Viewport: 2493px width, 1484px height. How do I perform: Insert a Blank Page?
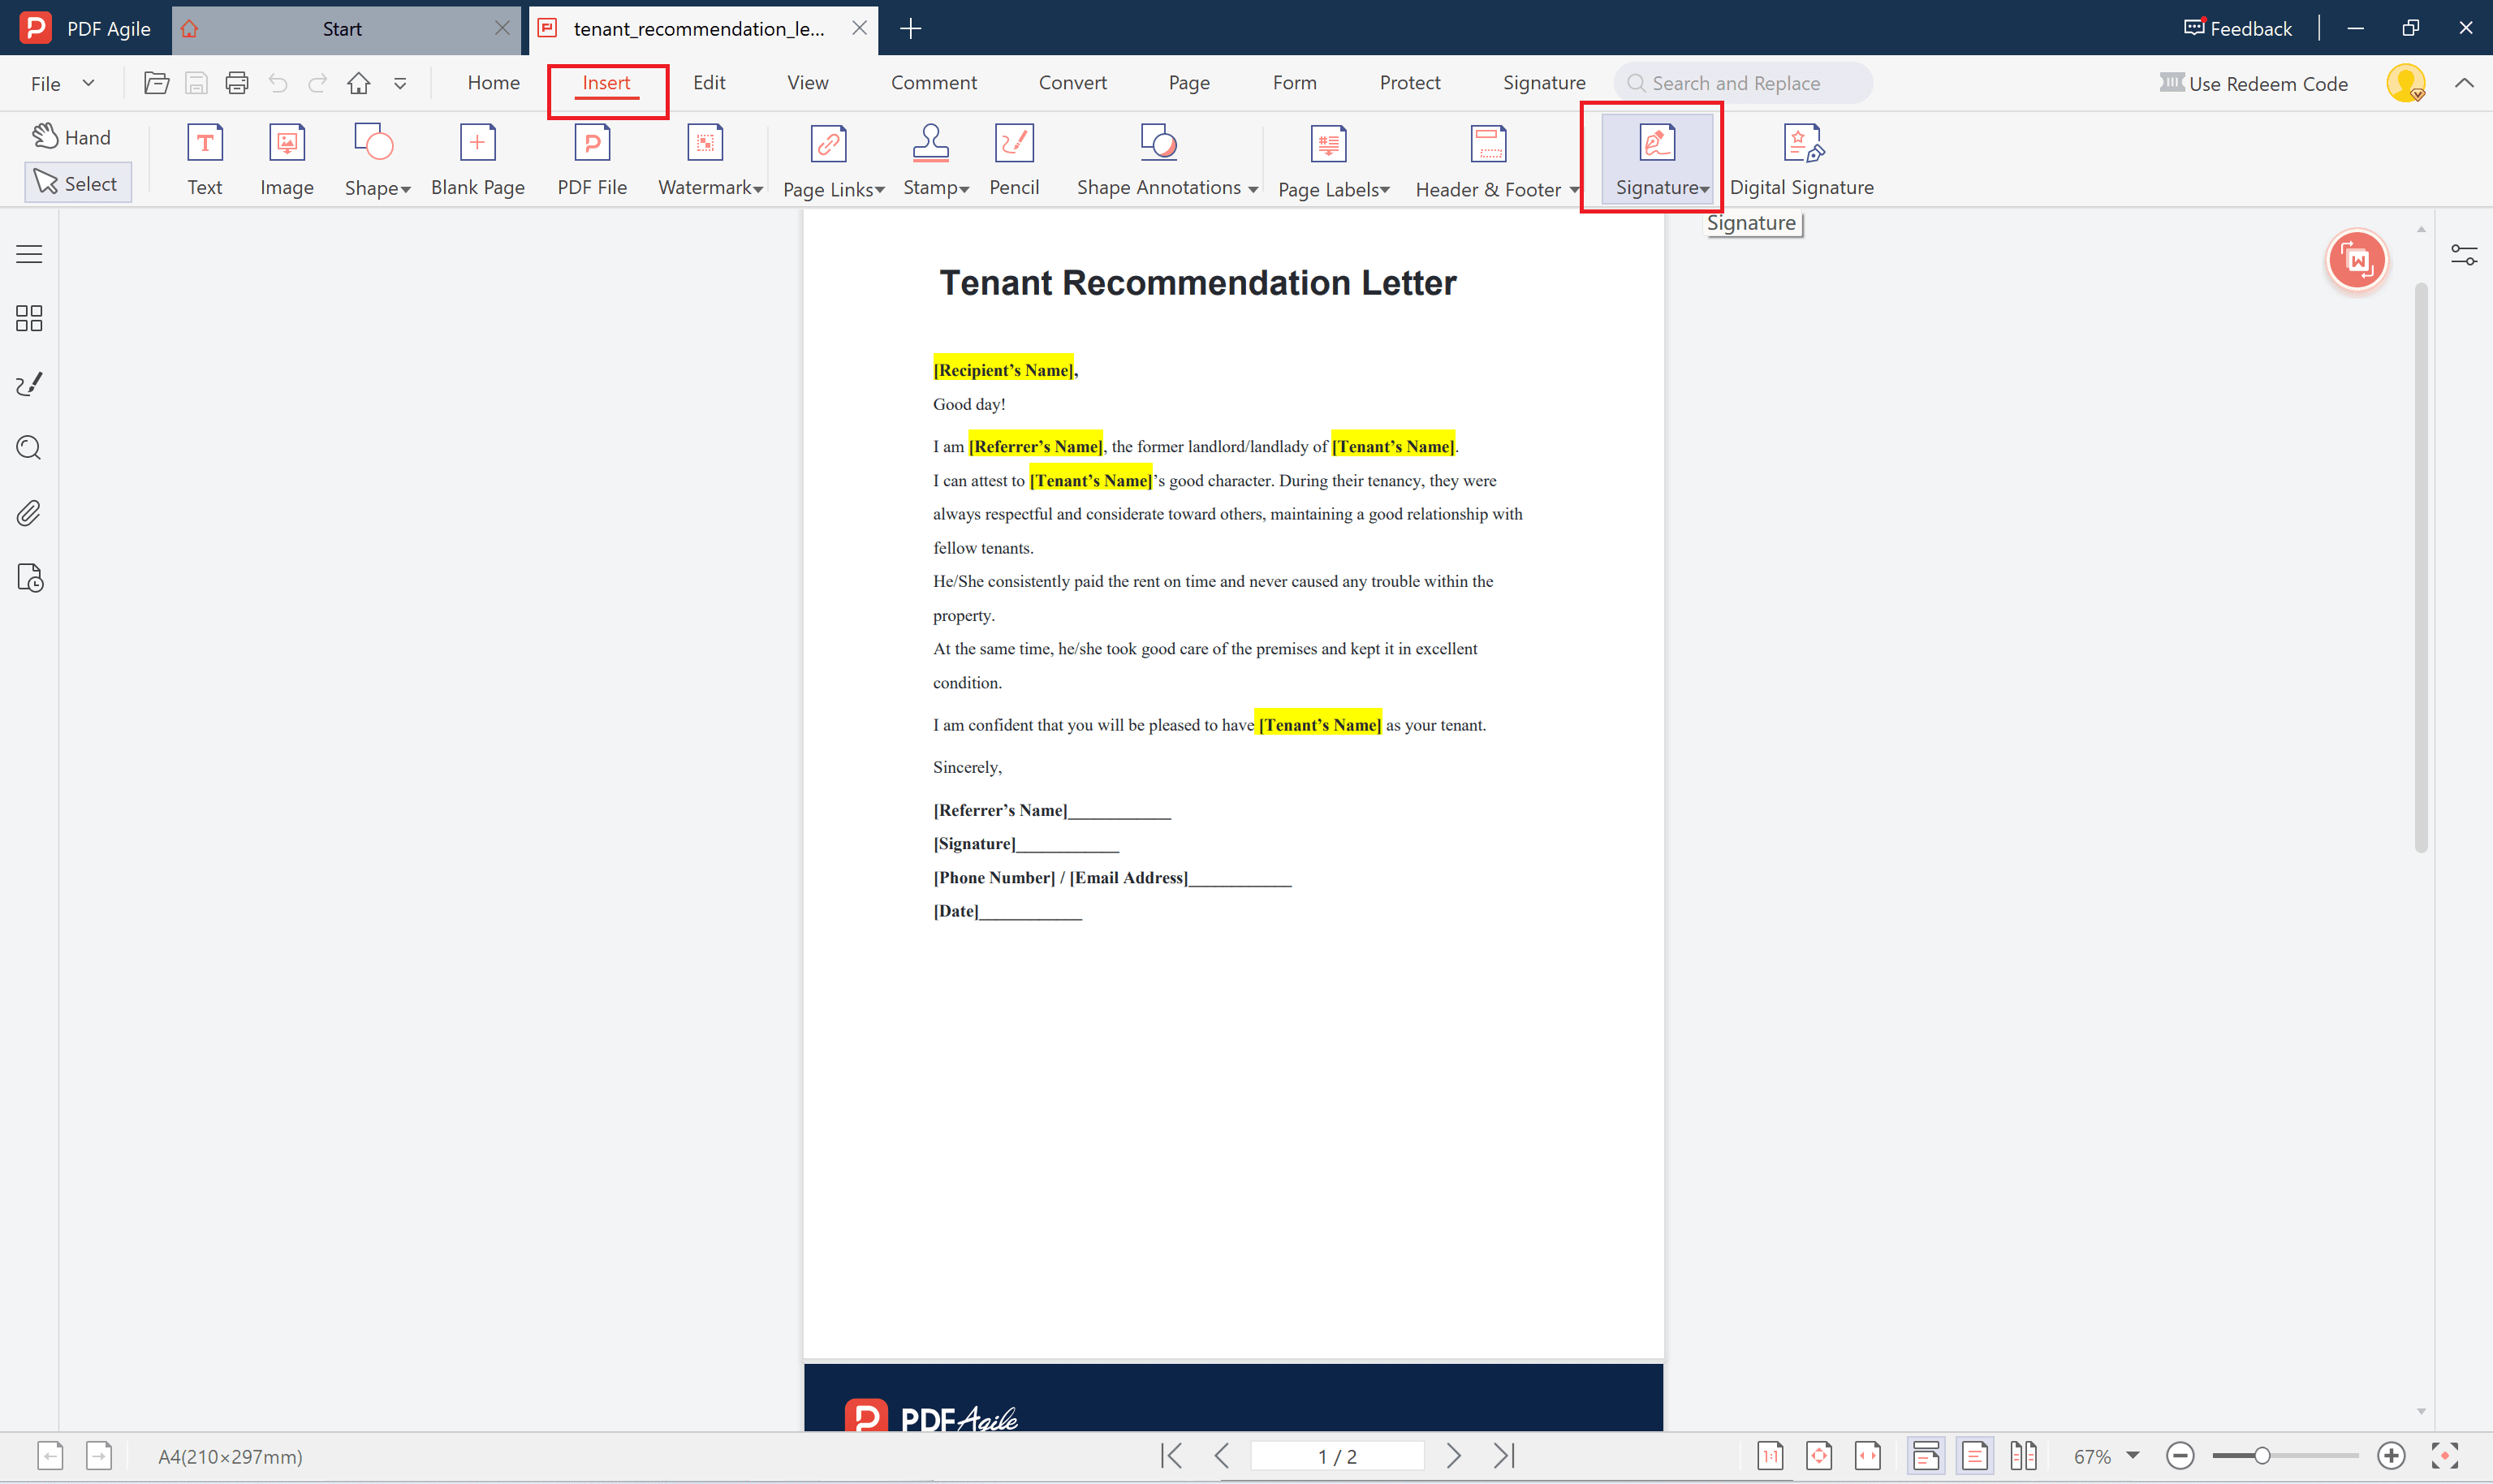coord(478,158)
